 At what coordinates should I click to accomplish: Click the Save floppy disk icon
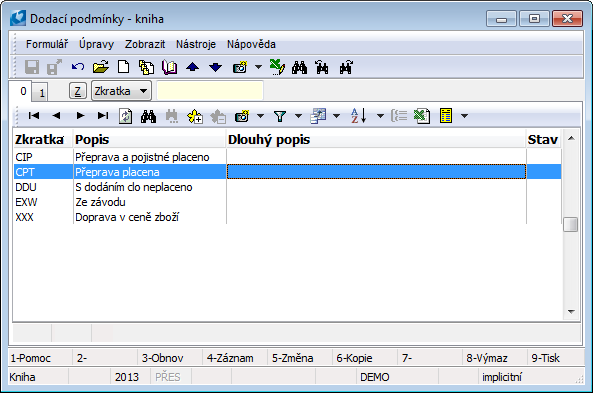point(32,68)
